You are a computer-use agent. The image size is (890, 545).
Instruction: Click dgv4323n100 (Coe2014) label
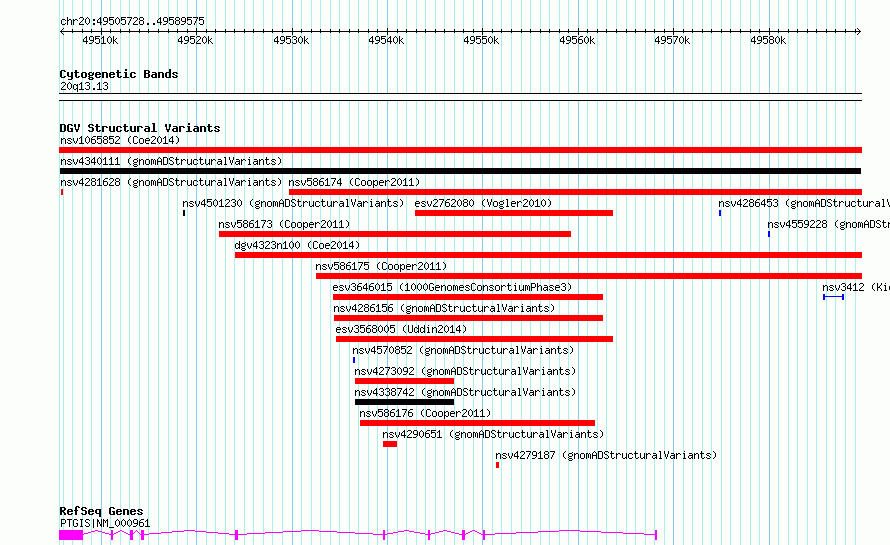click(x=297, y=245)
